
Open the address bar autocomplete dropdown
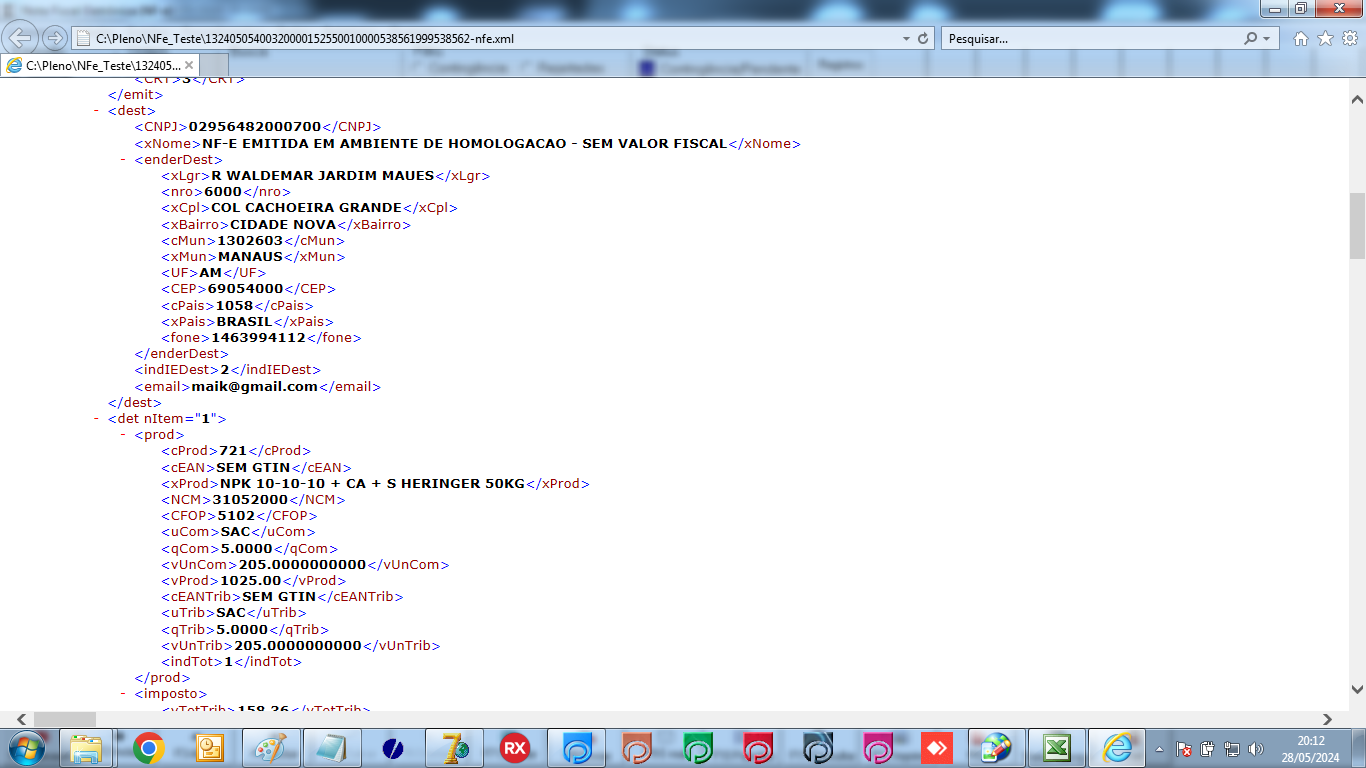906,39
